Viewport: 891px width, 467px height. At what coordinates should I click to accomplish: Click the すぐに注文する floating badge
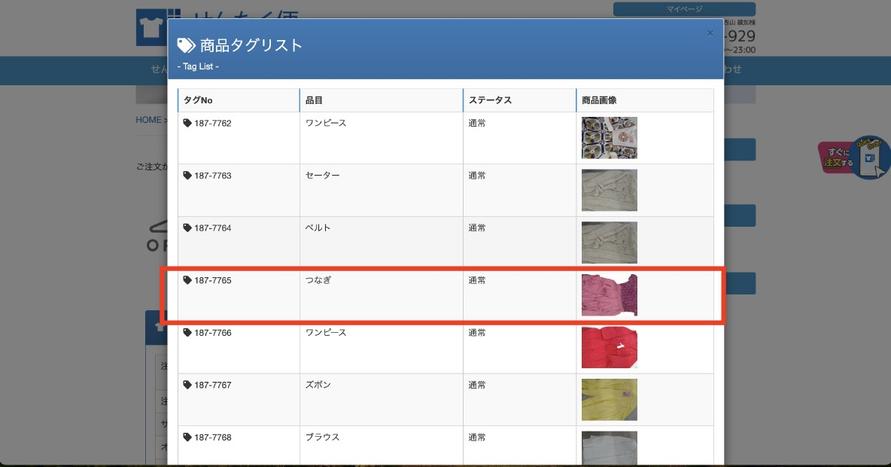click(x=853, y=158)
